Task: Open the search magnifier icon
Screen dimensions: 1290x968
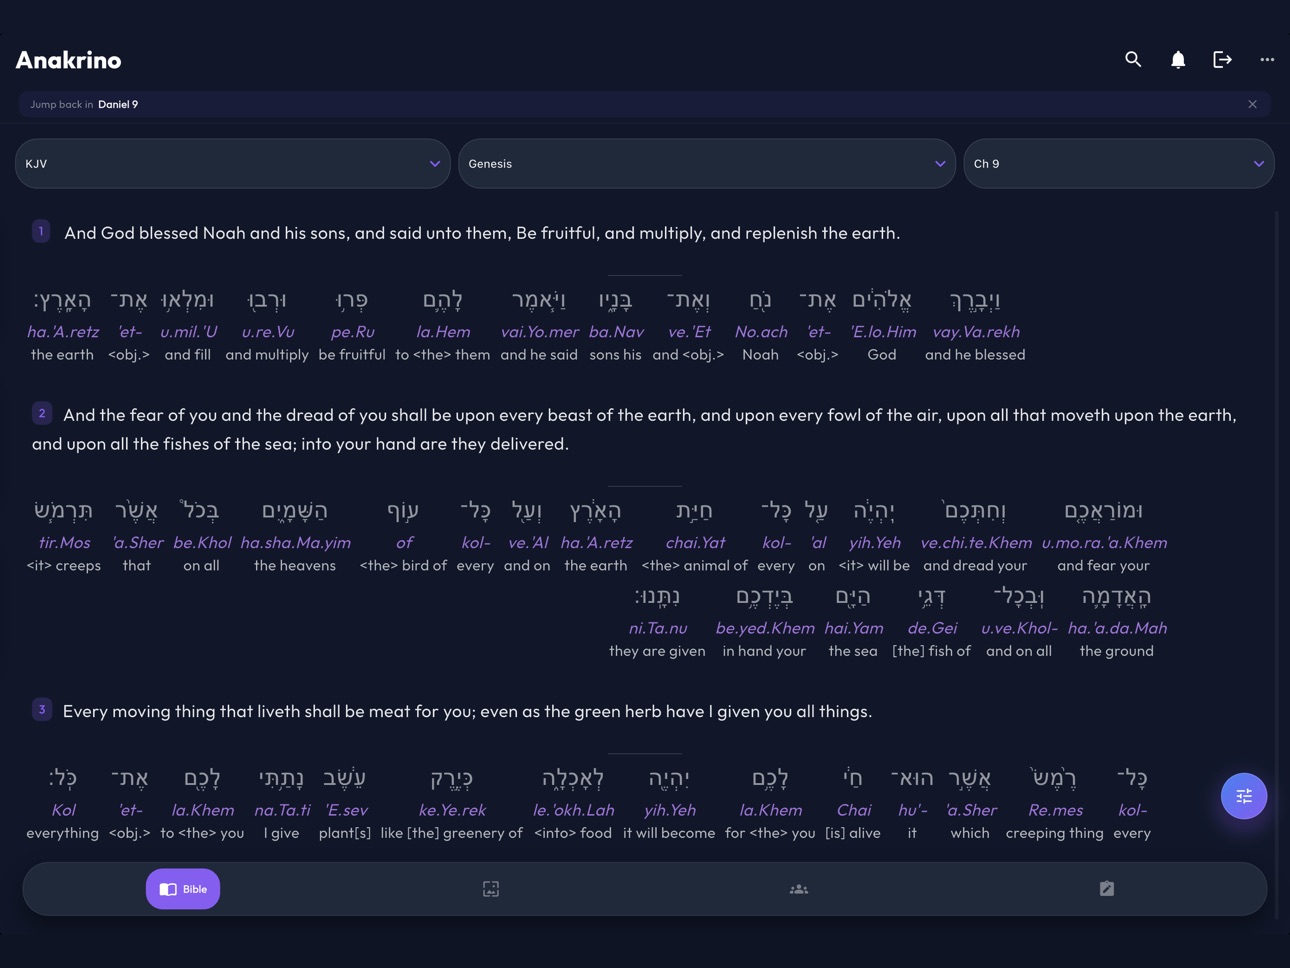Action: click(x=1133, y=60)
